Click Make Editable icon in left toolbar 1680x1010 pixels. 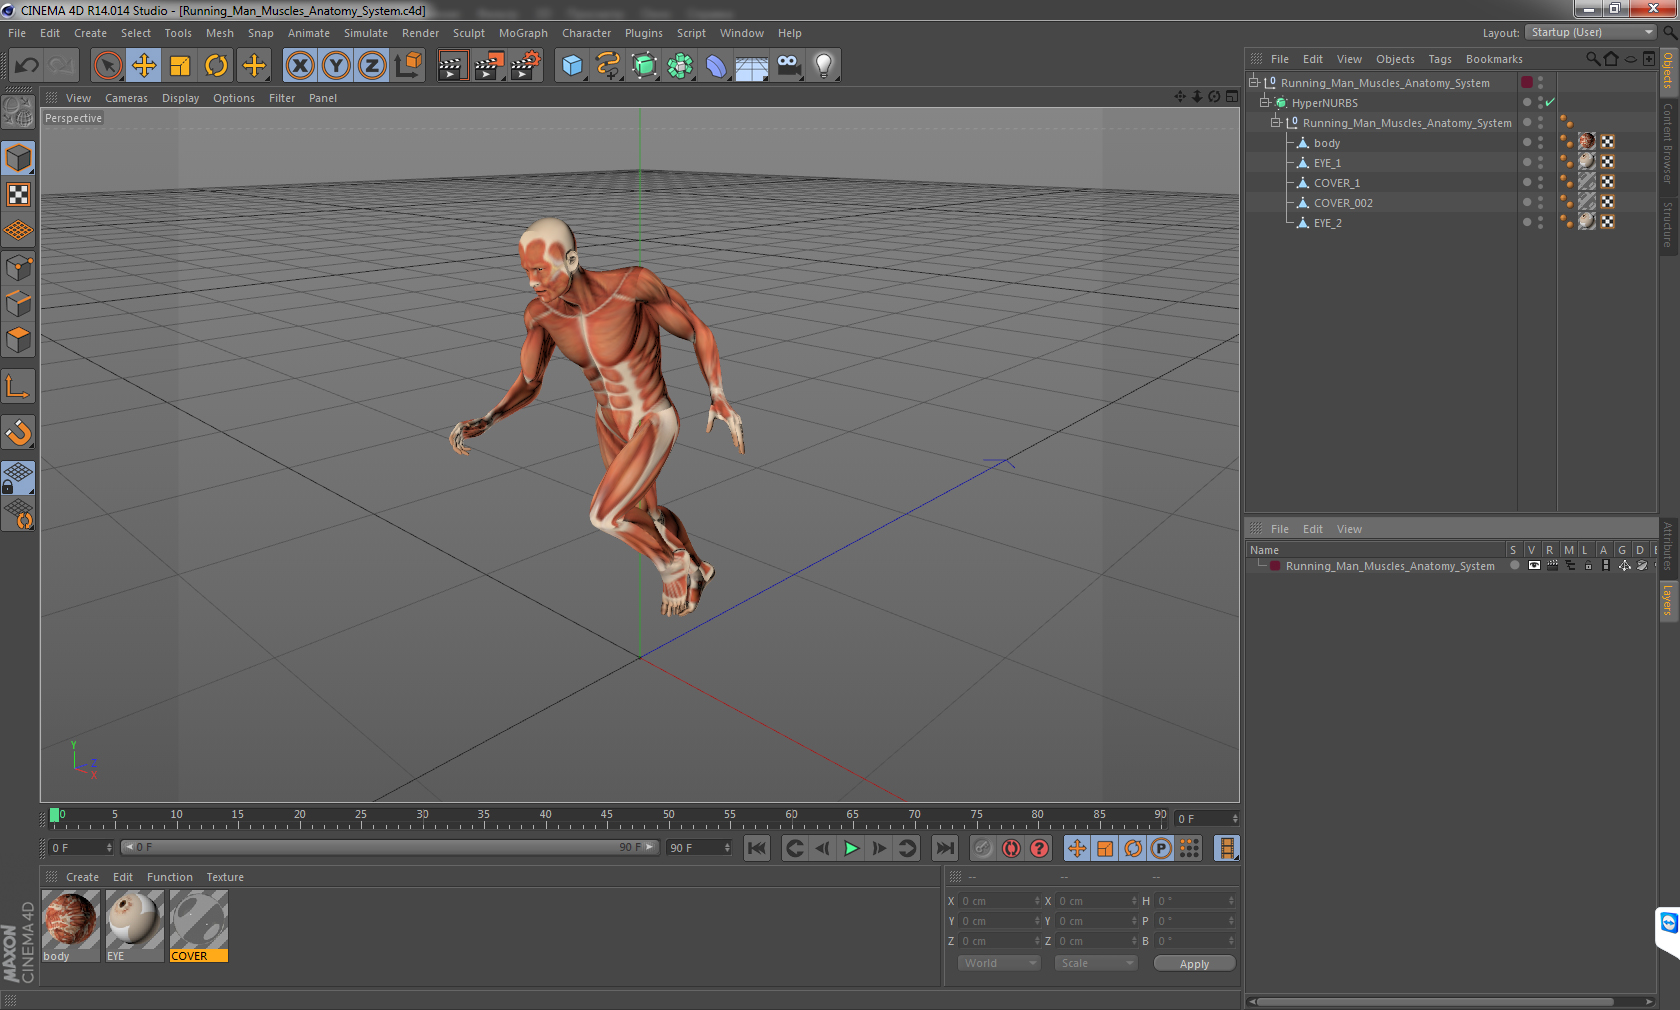pos(19,112)
